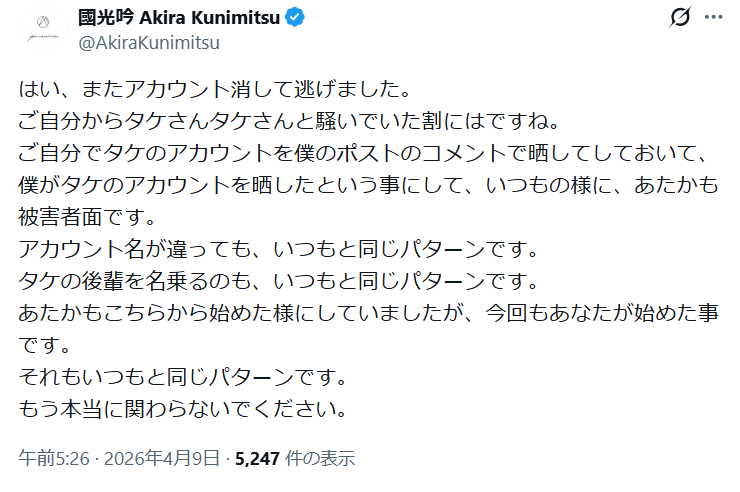The height and width of the screenshot is (492, 740).
Task: Open the 午前5:26 timestamp link
Action: point(54,459)
